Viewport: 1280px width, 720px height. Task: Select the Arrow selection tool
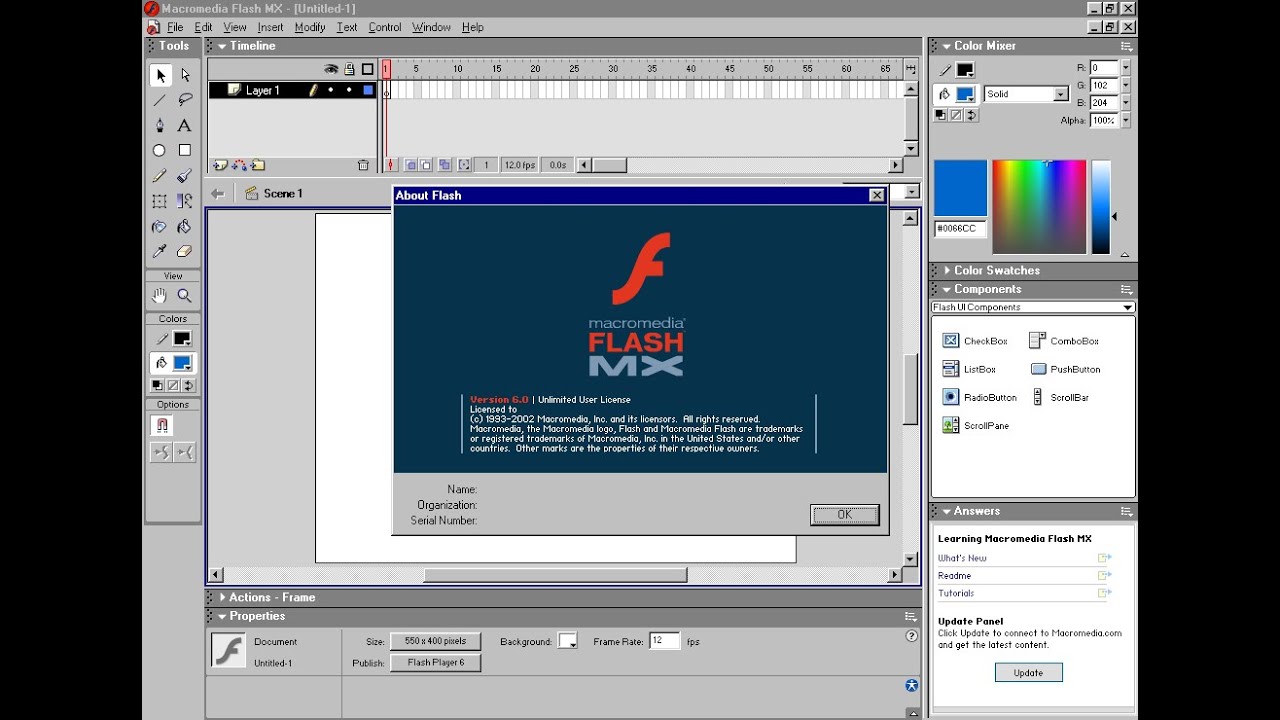[x=160, y=75]
